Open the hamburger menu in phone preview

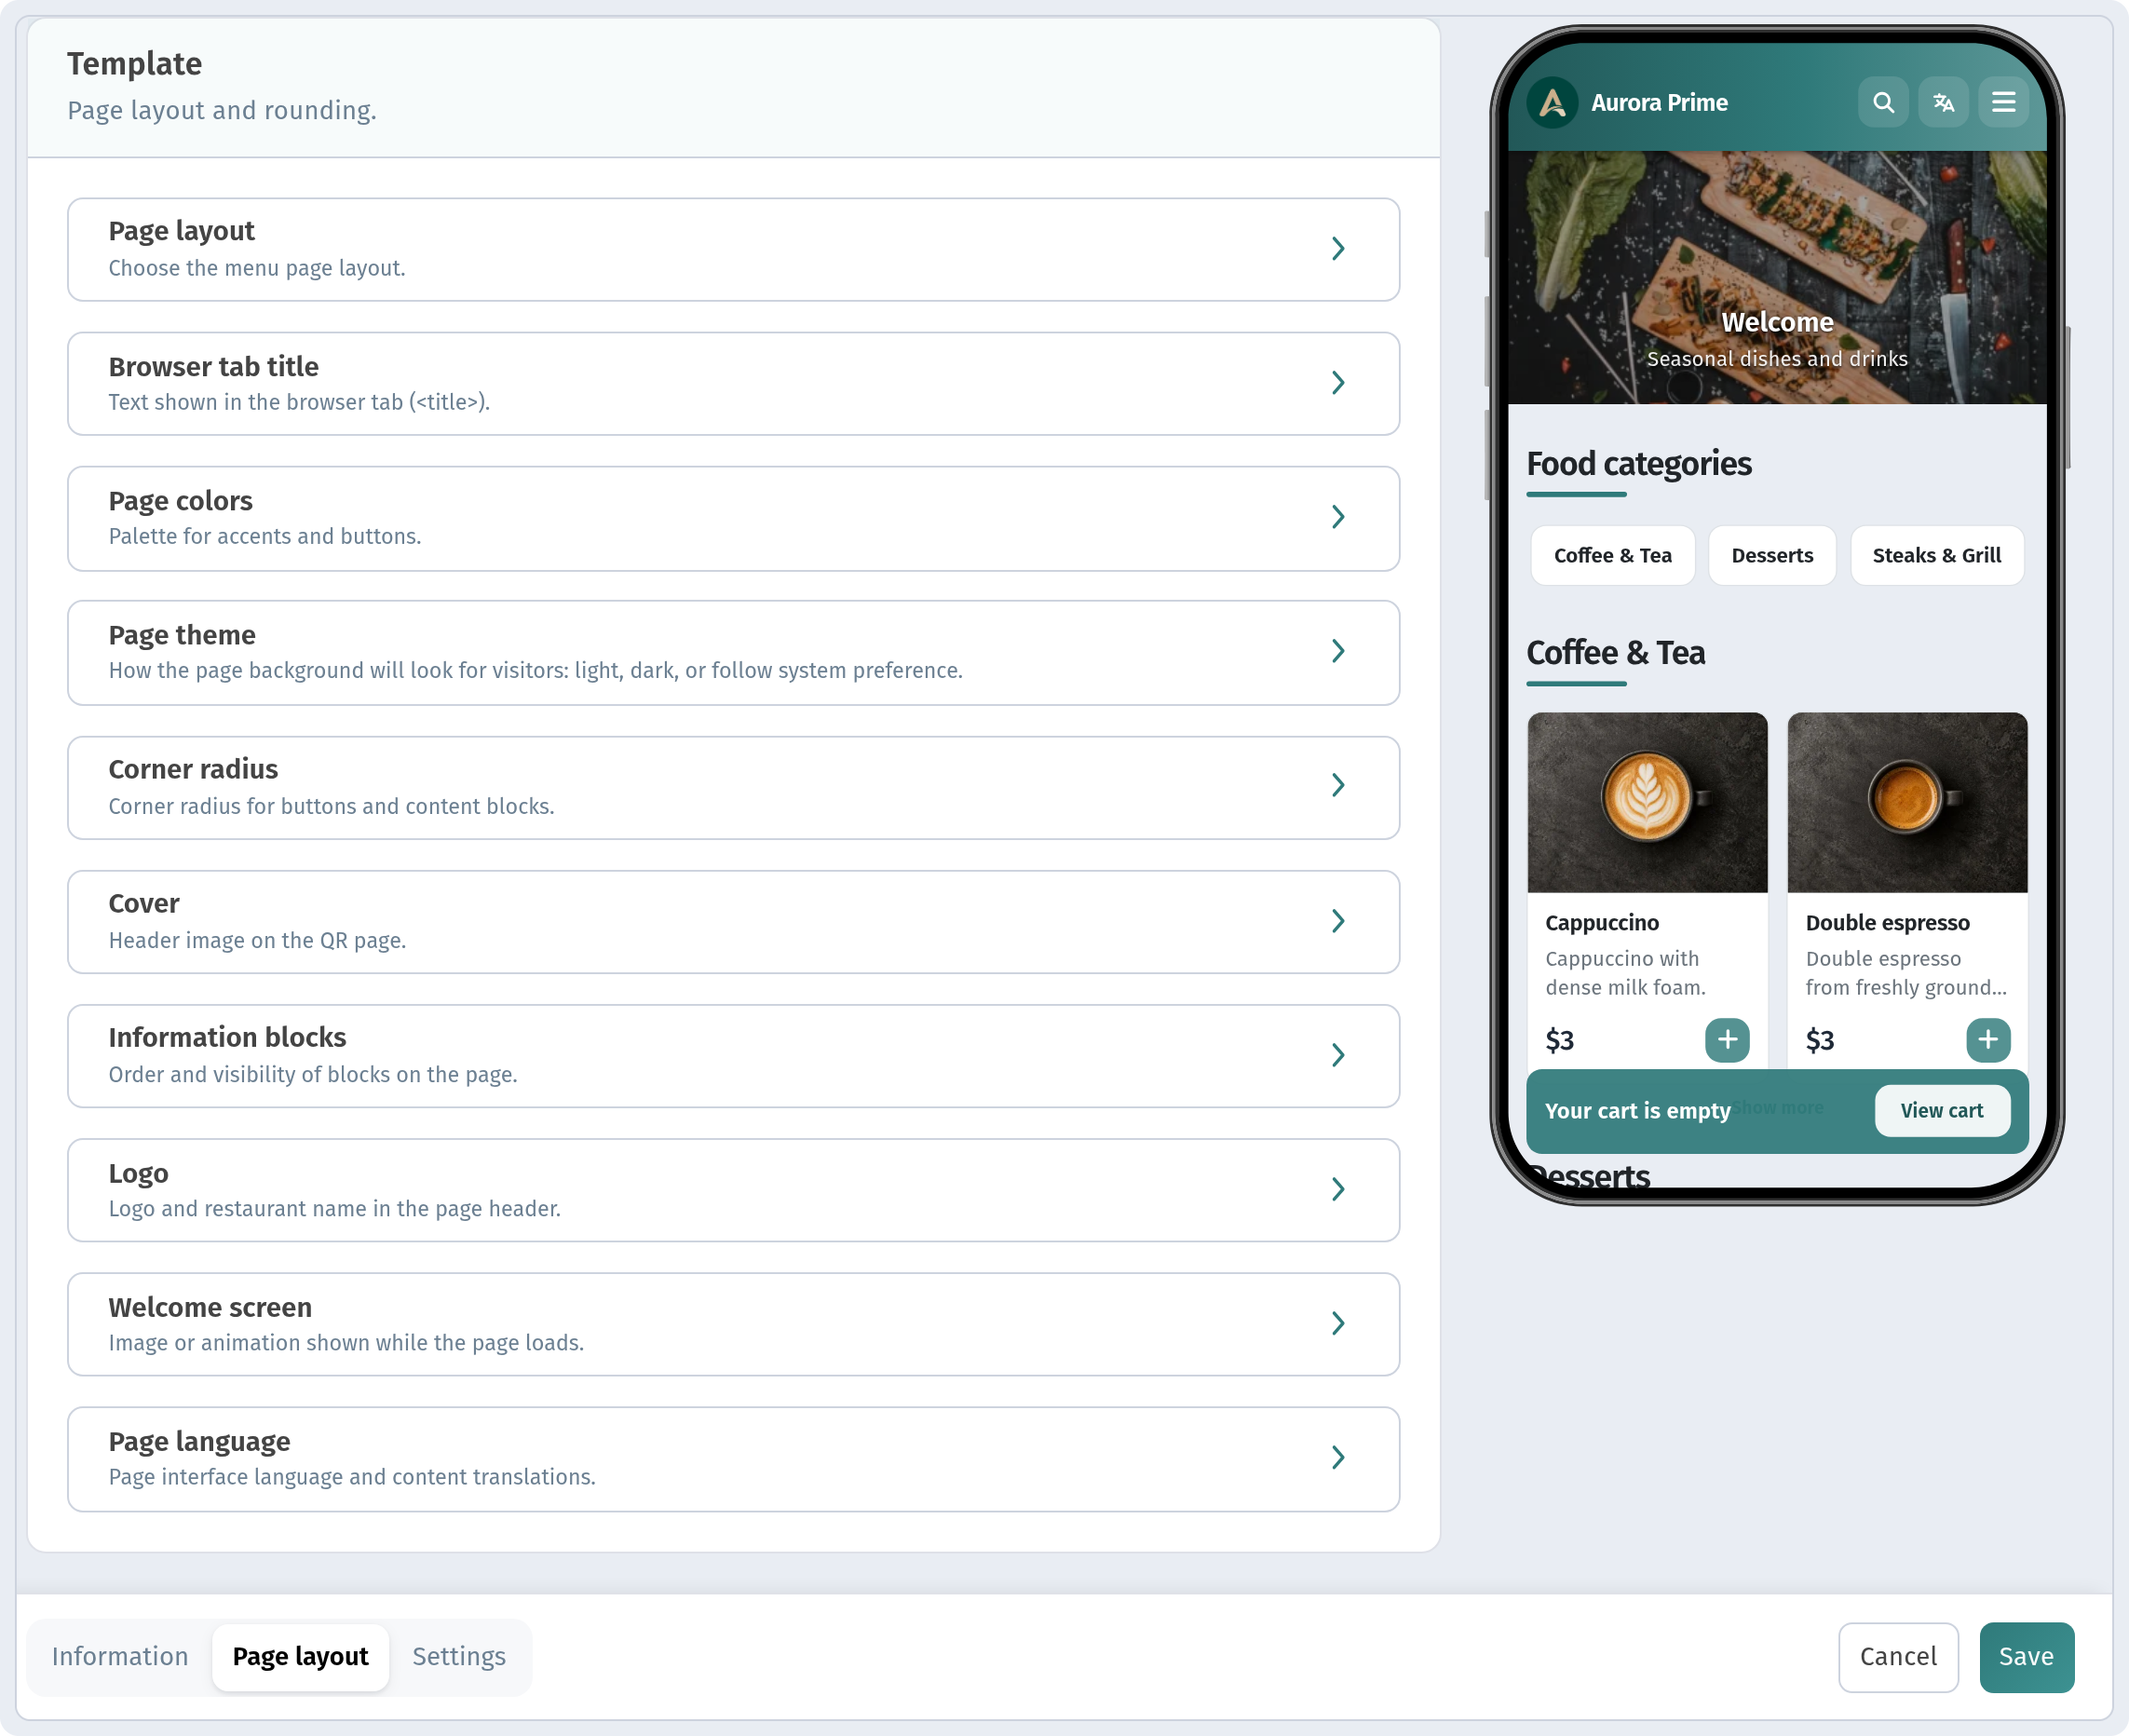[x=2003, y=102]
